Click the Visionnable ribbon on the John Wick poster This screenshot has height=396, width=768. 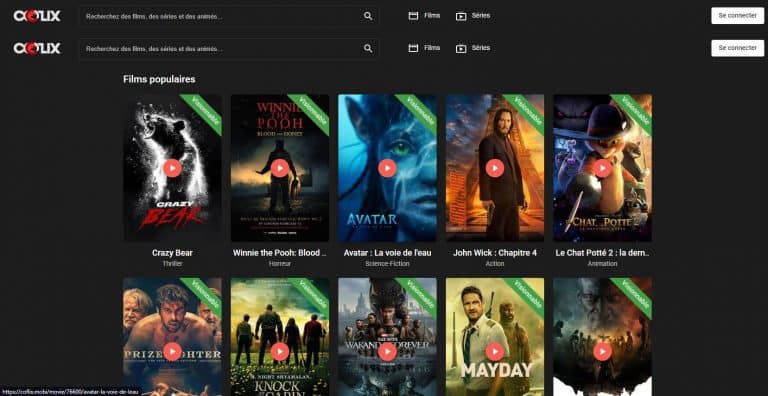pyautogui.click(x=526, y=112)
